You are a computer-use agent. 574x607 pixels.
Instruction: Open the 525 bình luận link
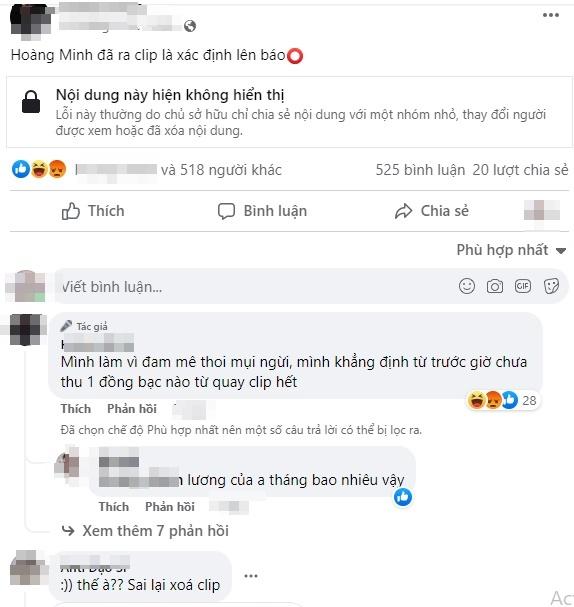[420, 170]
